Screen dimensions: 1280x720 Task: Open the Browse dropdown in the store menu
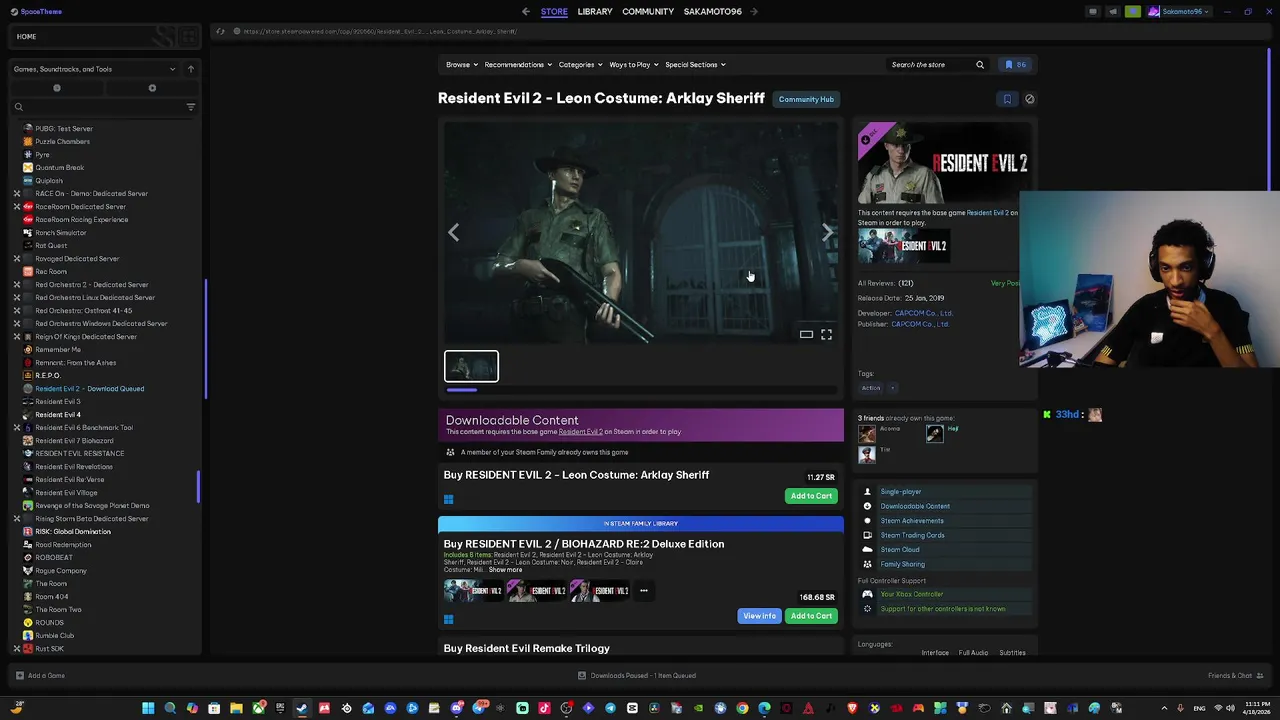coord(462,65)
